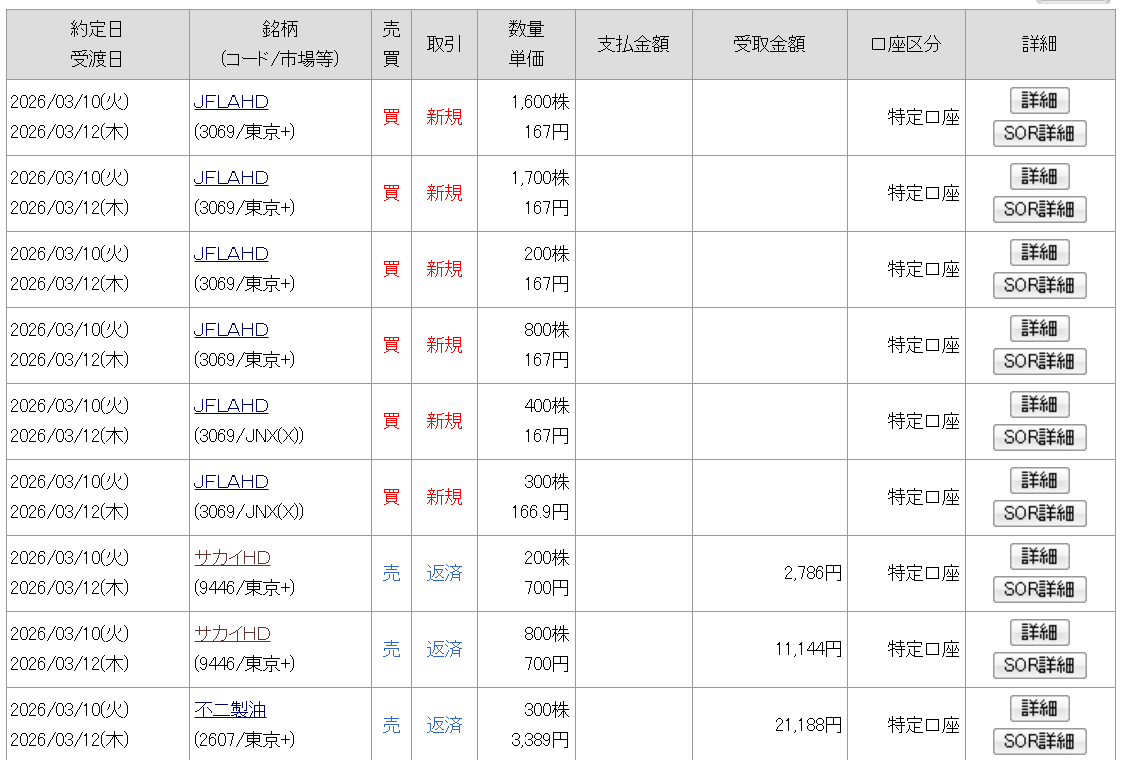Open JFLAHD link in 200株 buy row

tap(231, 254)
